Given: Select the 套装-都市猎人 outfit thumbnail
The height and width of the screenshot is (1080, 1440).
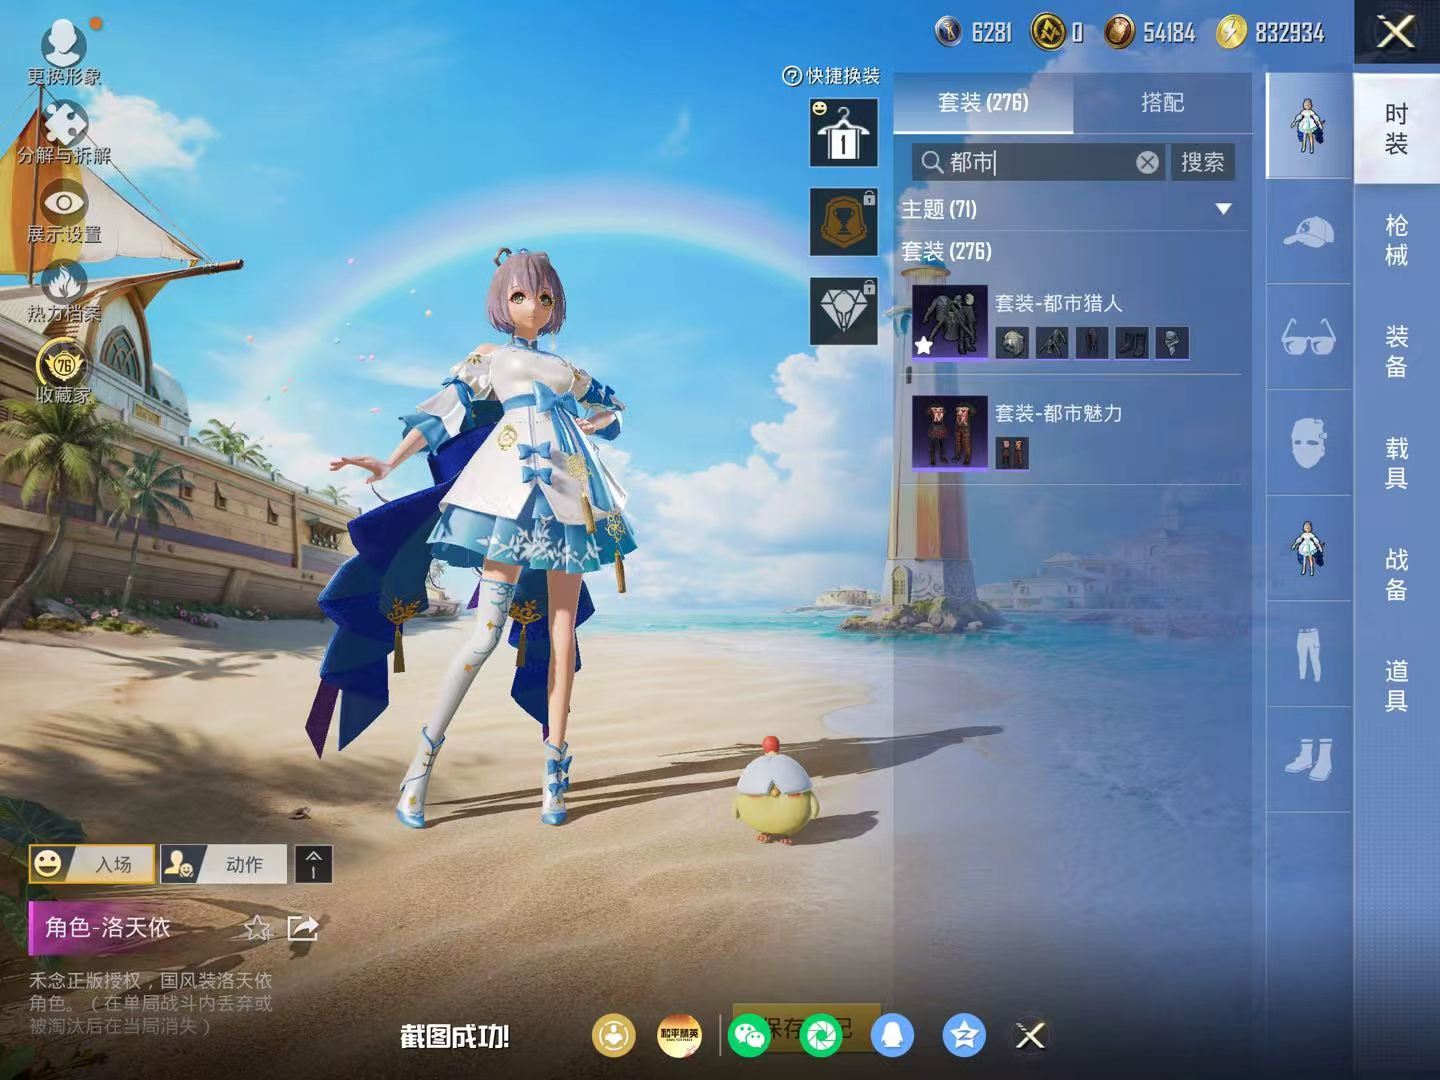Looking at the screenshot, I should point(950,322).
